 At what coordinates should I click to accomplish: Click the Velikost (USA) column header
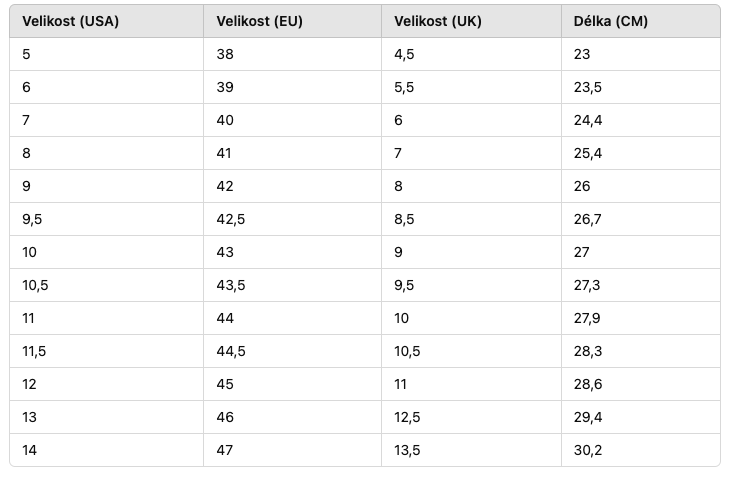coord(107,21)
